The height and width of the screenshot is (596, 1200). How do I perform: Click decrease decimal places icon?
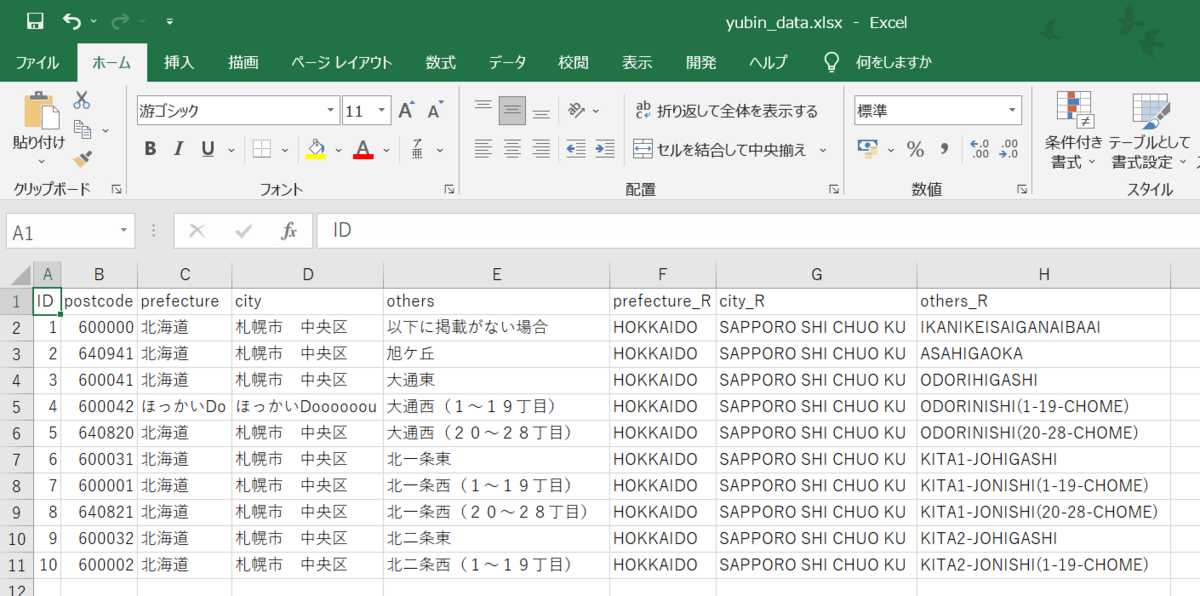(x=1009, y=149)
